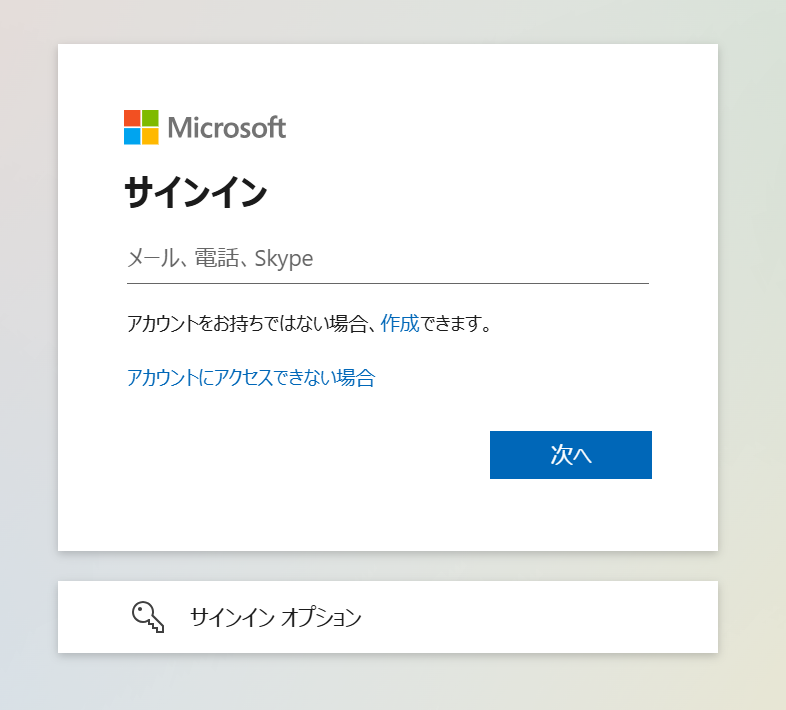Click the underline below the email field
This screenshot has height=710, width=786.
(387, 283)
